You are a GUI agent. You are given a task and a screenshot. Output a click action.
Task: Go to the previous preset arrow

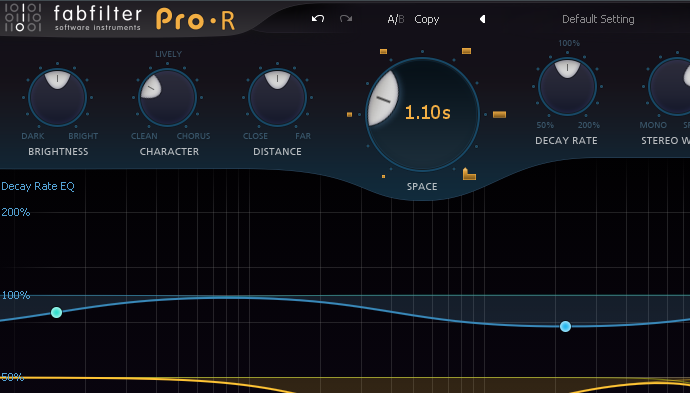482,19
